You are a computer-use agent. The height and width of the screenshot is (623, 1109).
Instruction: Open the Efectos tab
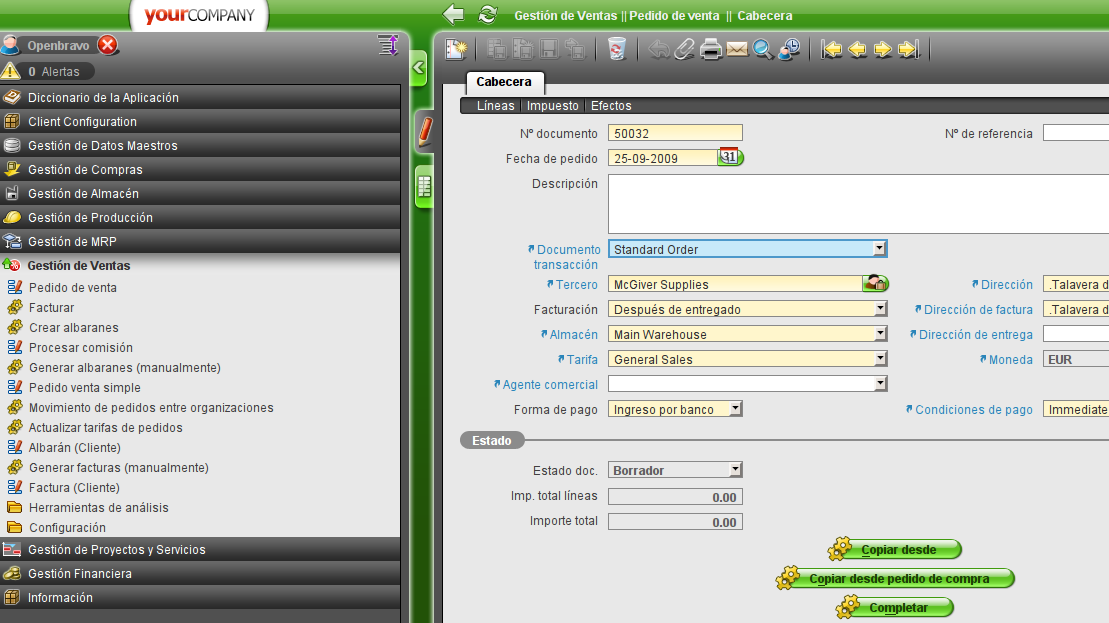tap(611, 105)
